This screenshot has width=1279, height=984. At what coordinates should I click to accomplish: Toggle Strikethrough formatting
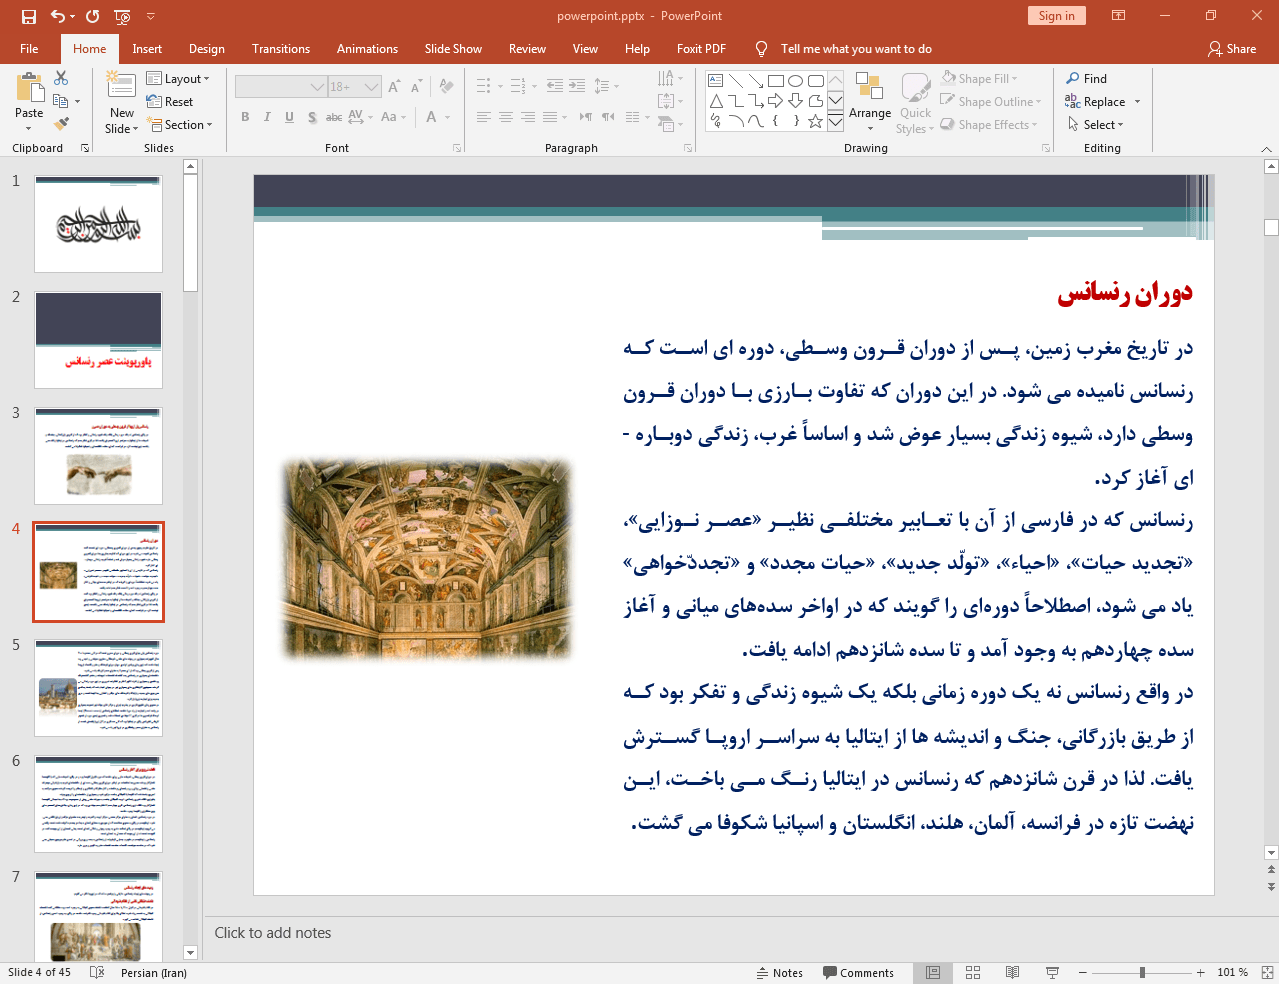pyautogui.click(x=334, y=117)
